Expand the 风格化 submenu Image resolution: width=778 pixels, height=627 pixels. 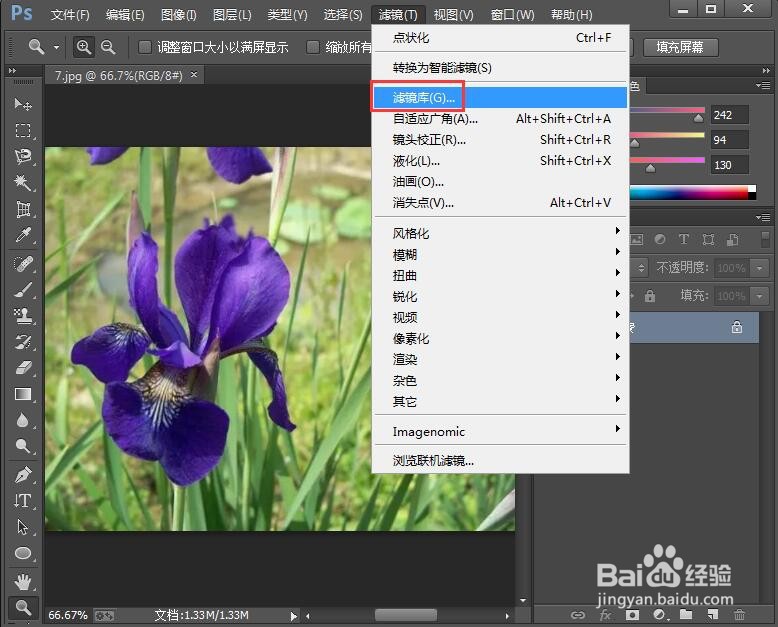(501, 234)
